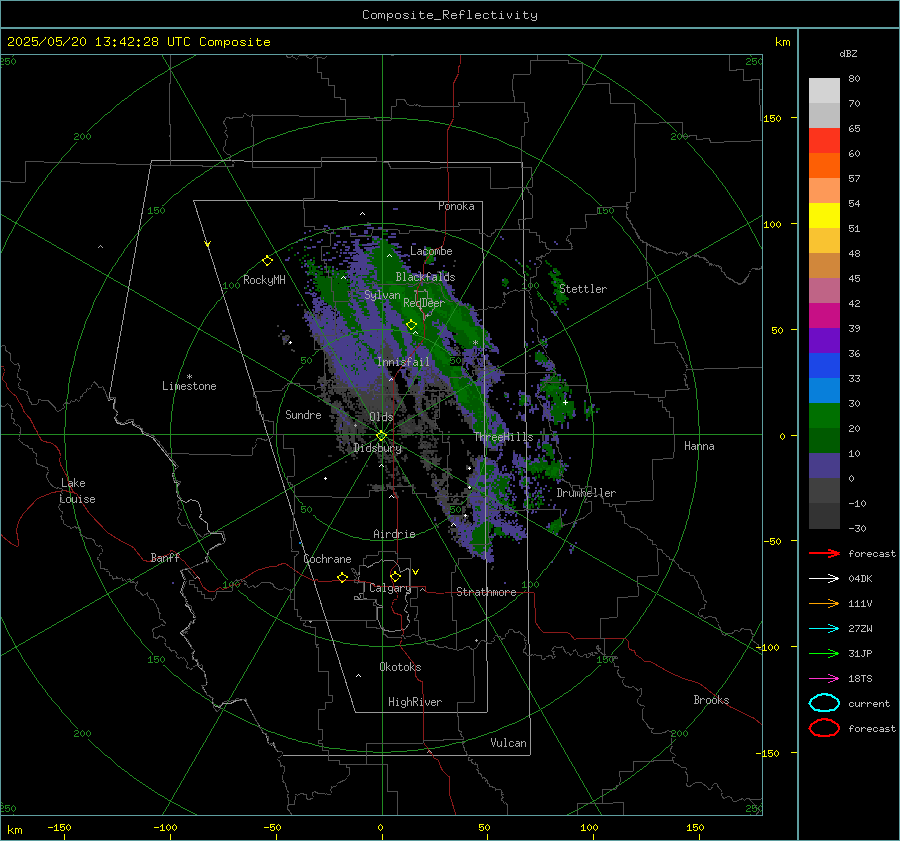900x841 pixels.
Task: Click the Hanna city label
Action: pos(699,446)
